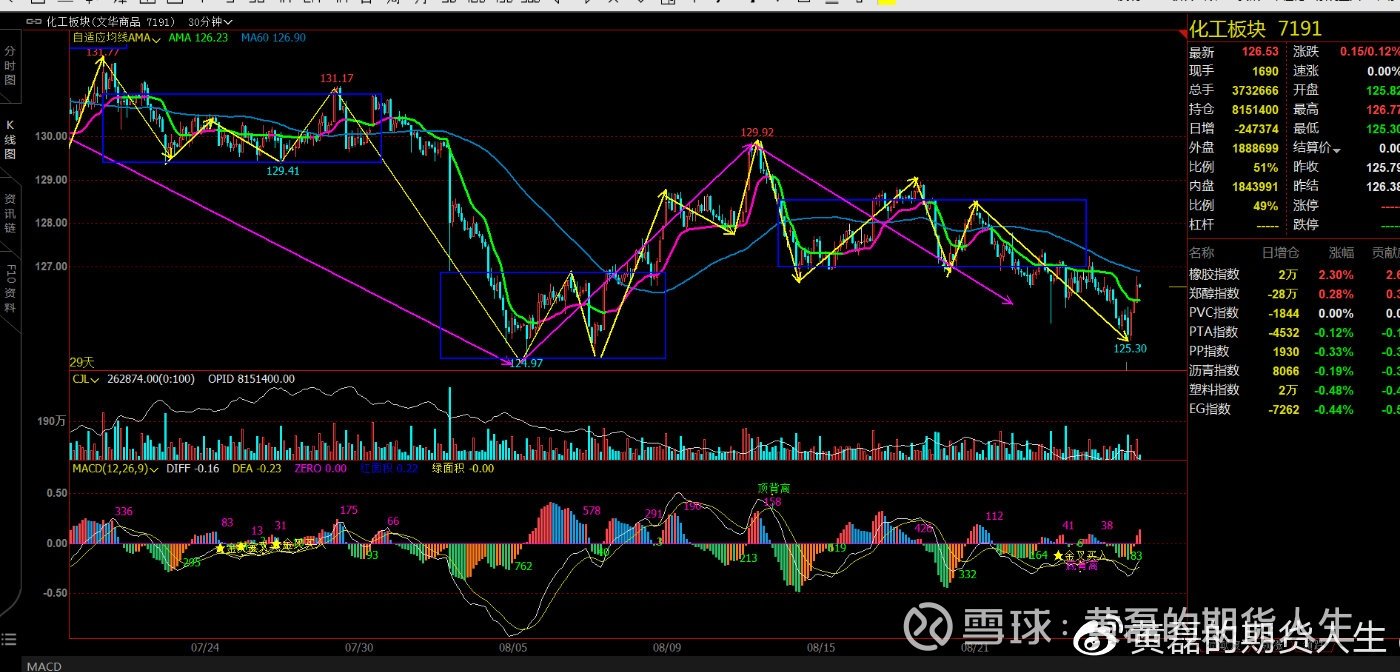Image resolution: width=1400 pixels, height=672 pixels.
Task: Open the PTA指数 entry in the list
Action: click(1294, 332)
